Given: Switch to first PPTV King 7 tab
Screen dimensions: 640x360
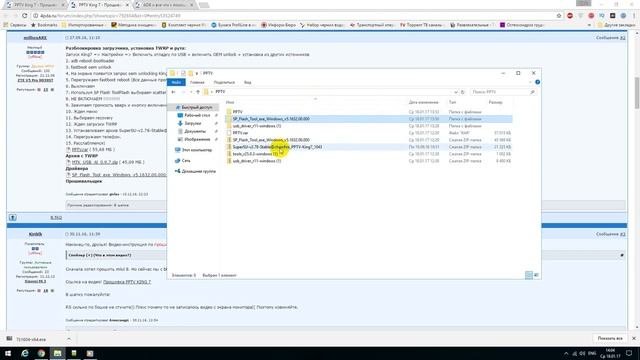Looking at the screenshot, I should click(36, 5).
